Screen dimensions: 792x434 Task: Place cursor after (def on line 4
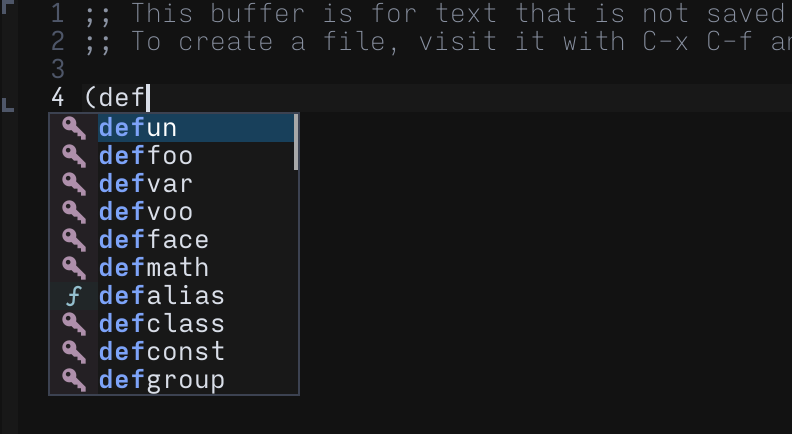(x=148, y=98)
